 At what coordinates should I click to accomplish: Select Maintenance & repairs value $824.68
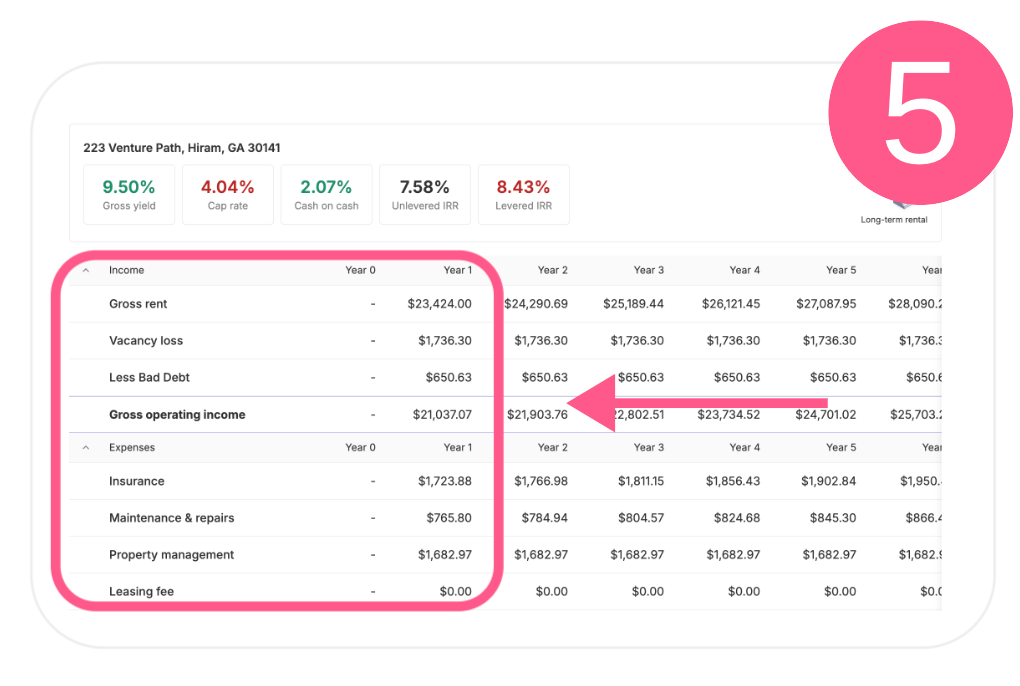click(x=737, y=518)
